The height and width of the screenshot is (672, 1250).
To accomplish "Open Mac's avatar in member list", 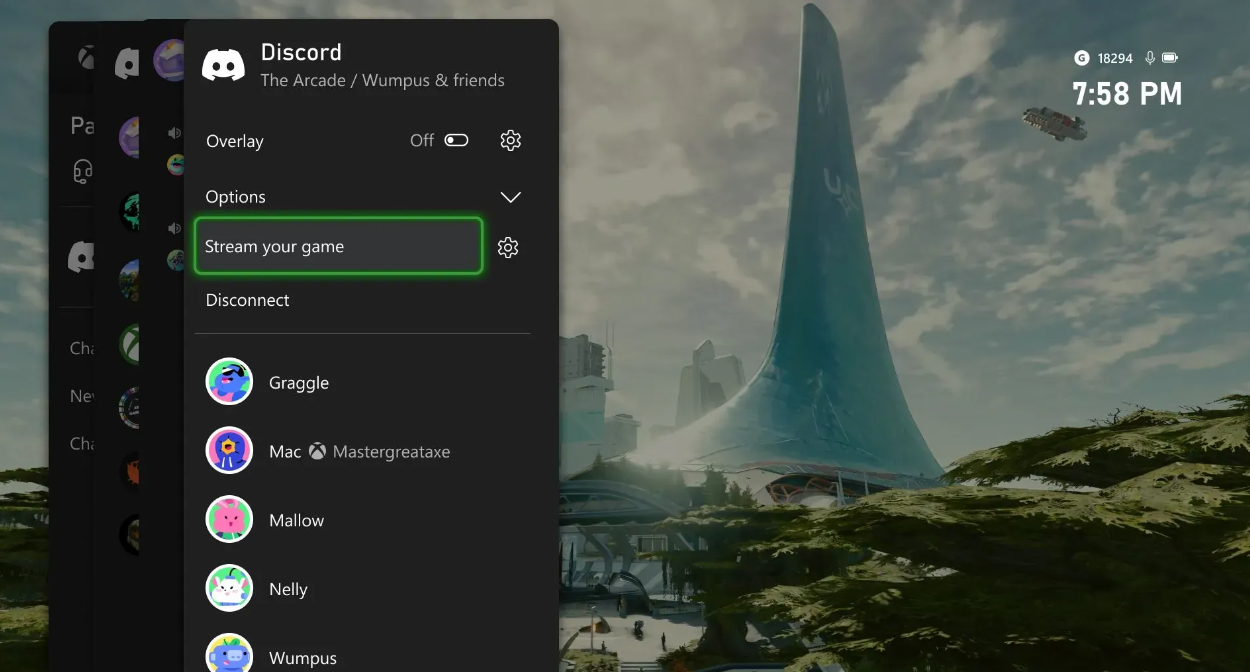I will click(229, 451).
